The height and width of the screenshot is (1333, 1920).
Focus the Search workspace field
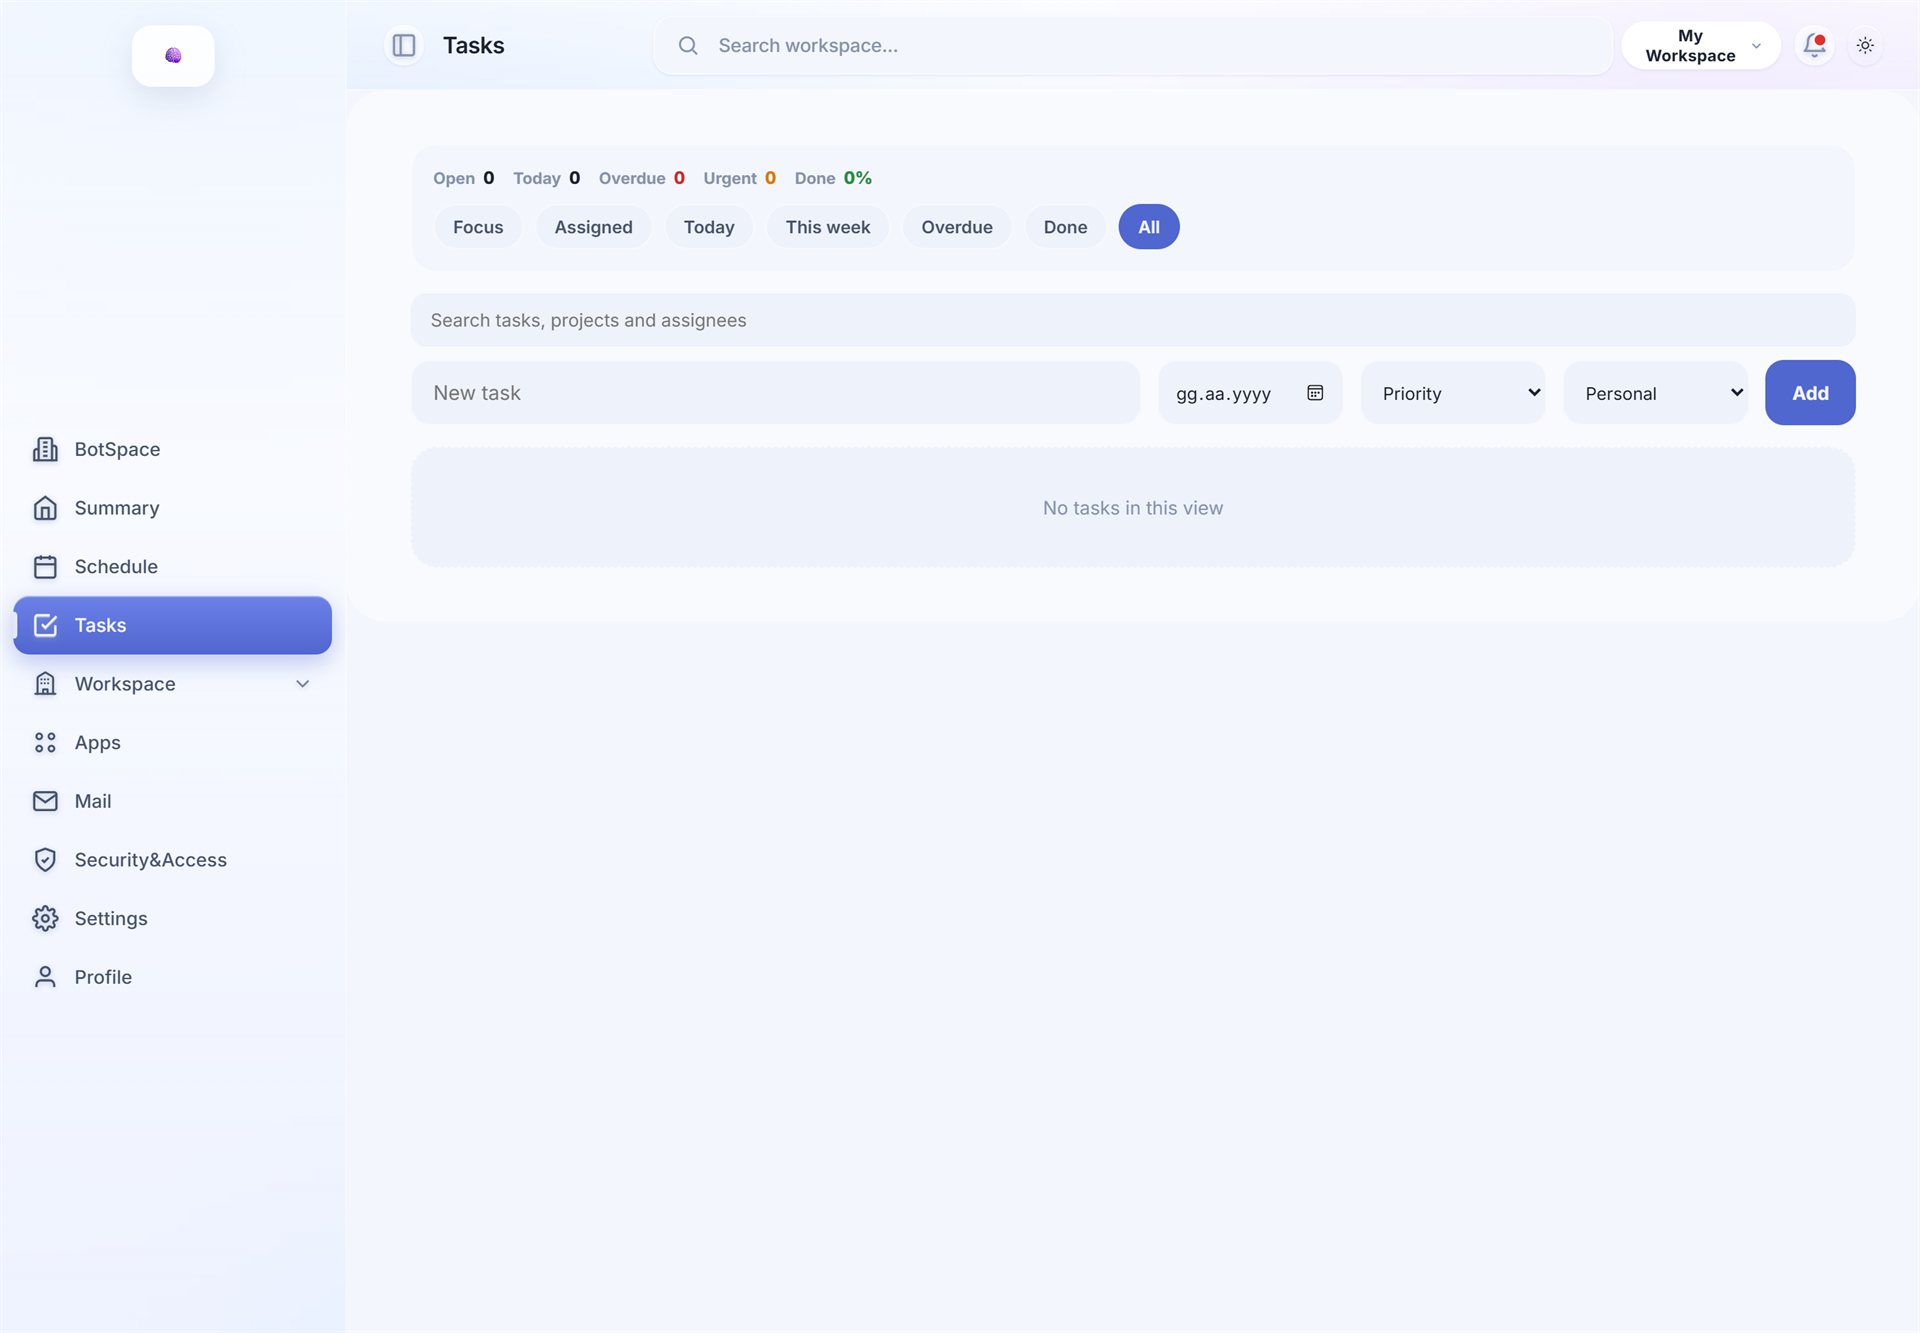[x=1133, y=46]
